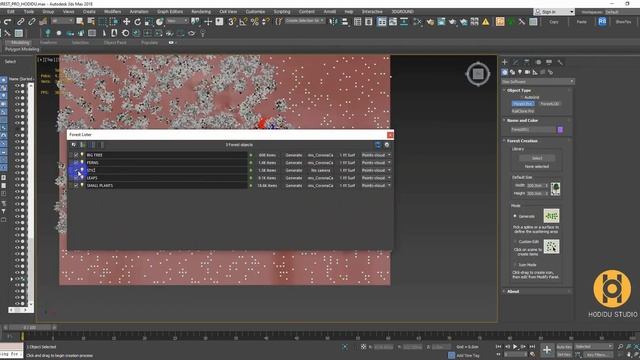Collapse the Forest Creation rollout

(x=522, y=141)
